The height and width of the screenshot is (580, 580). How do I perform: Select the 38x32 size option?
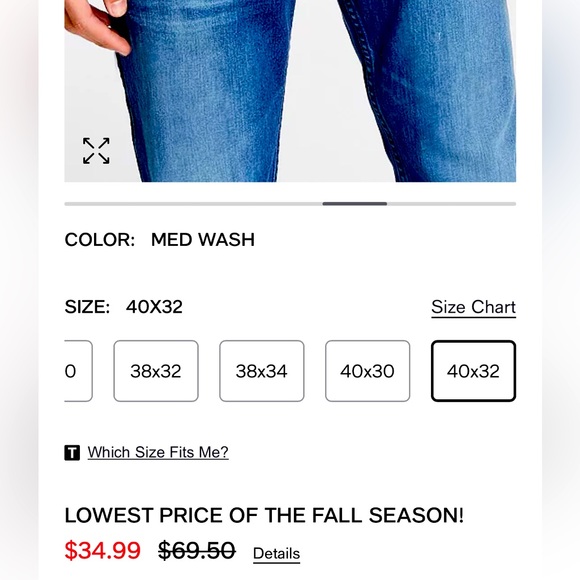pos(156,371)
